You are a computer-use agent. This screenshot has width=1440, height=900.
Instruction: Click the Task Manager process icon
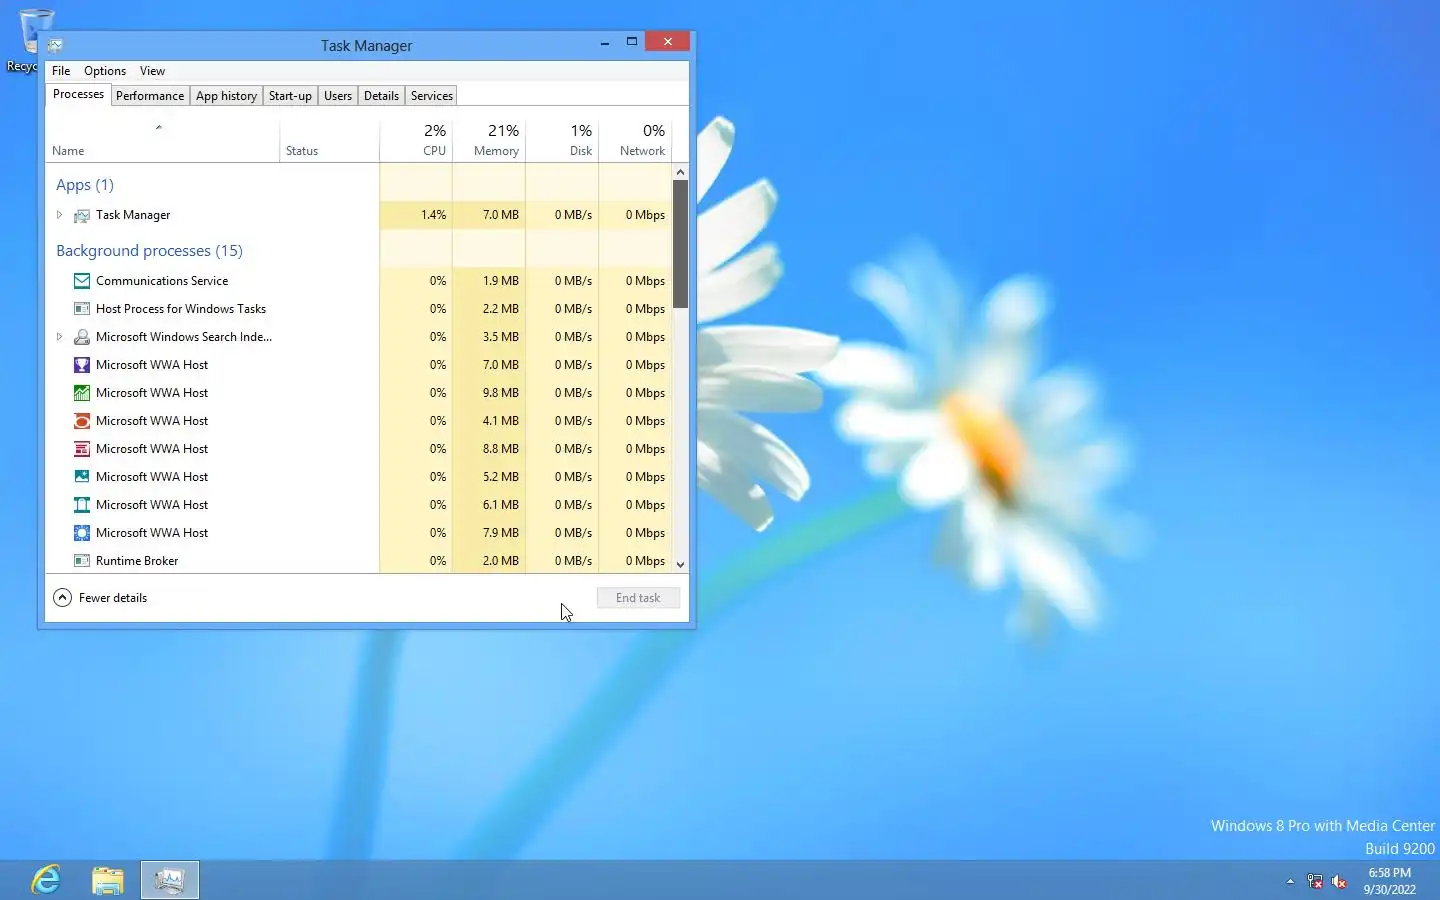click(82, 215)
